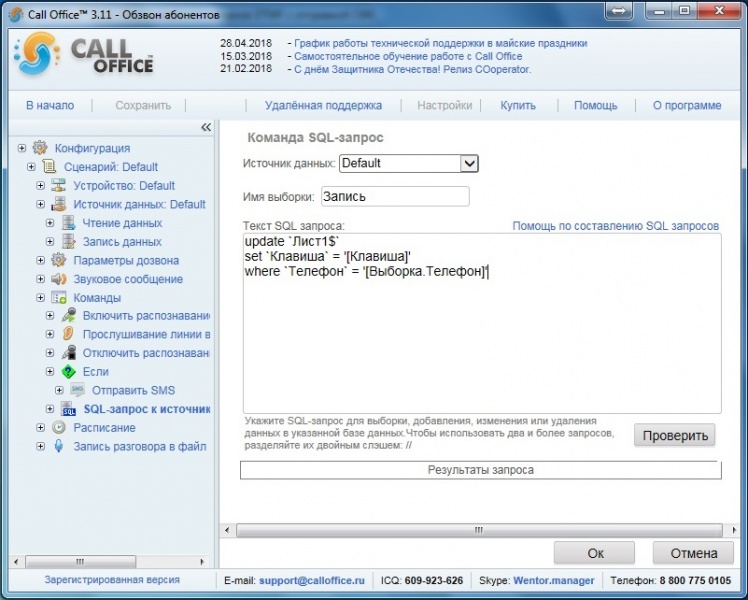Click the Запись разговора microphone icon
The height and width of the screenshot is (600, 748).
click(59, 446)
